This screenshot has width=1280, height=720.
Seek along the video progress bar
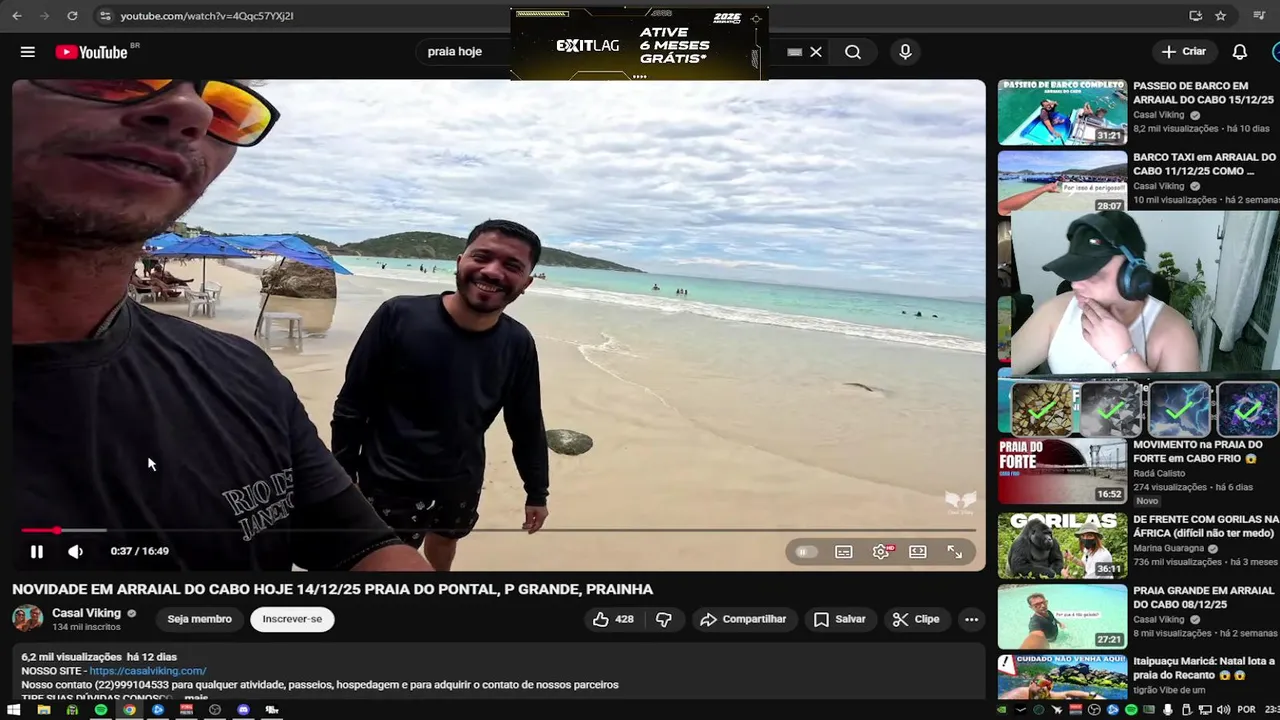(498, 530)
